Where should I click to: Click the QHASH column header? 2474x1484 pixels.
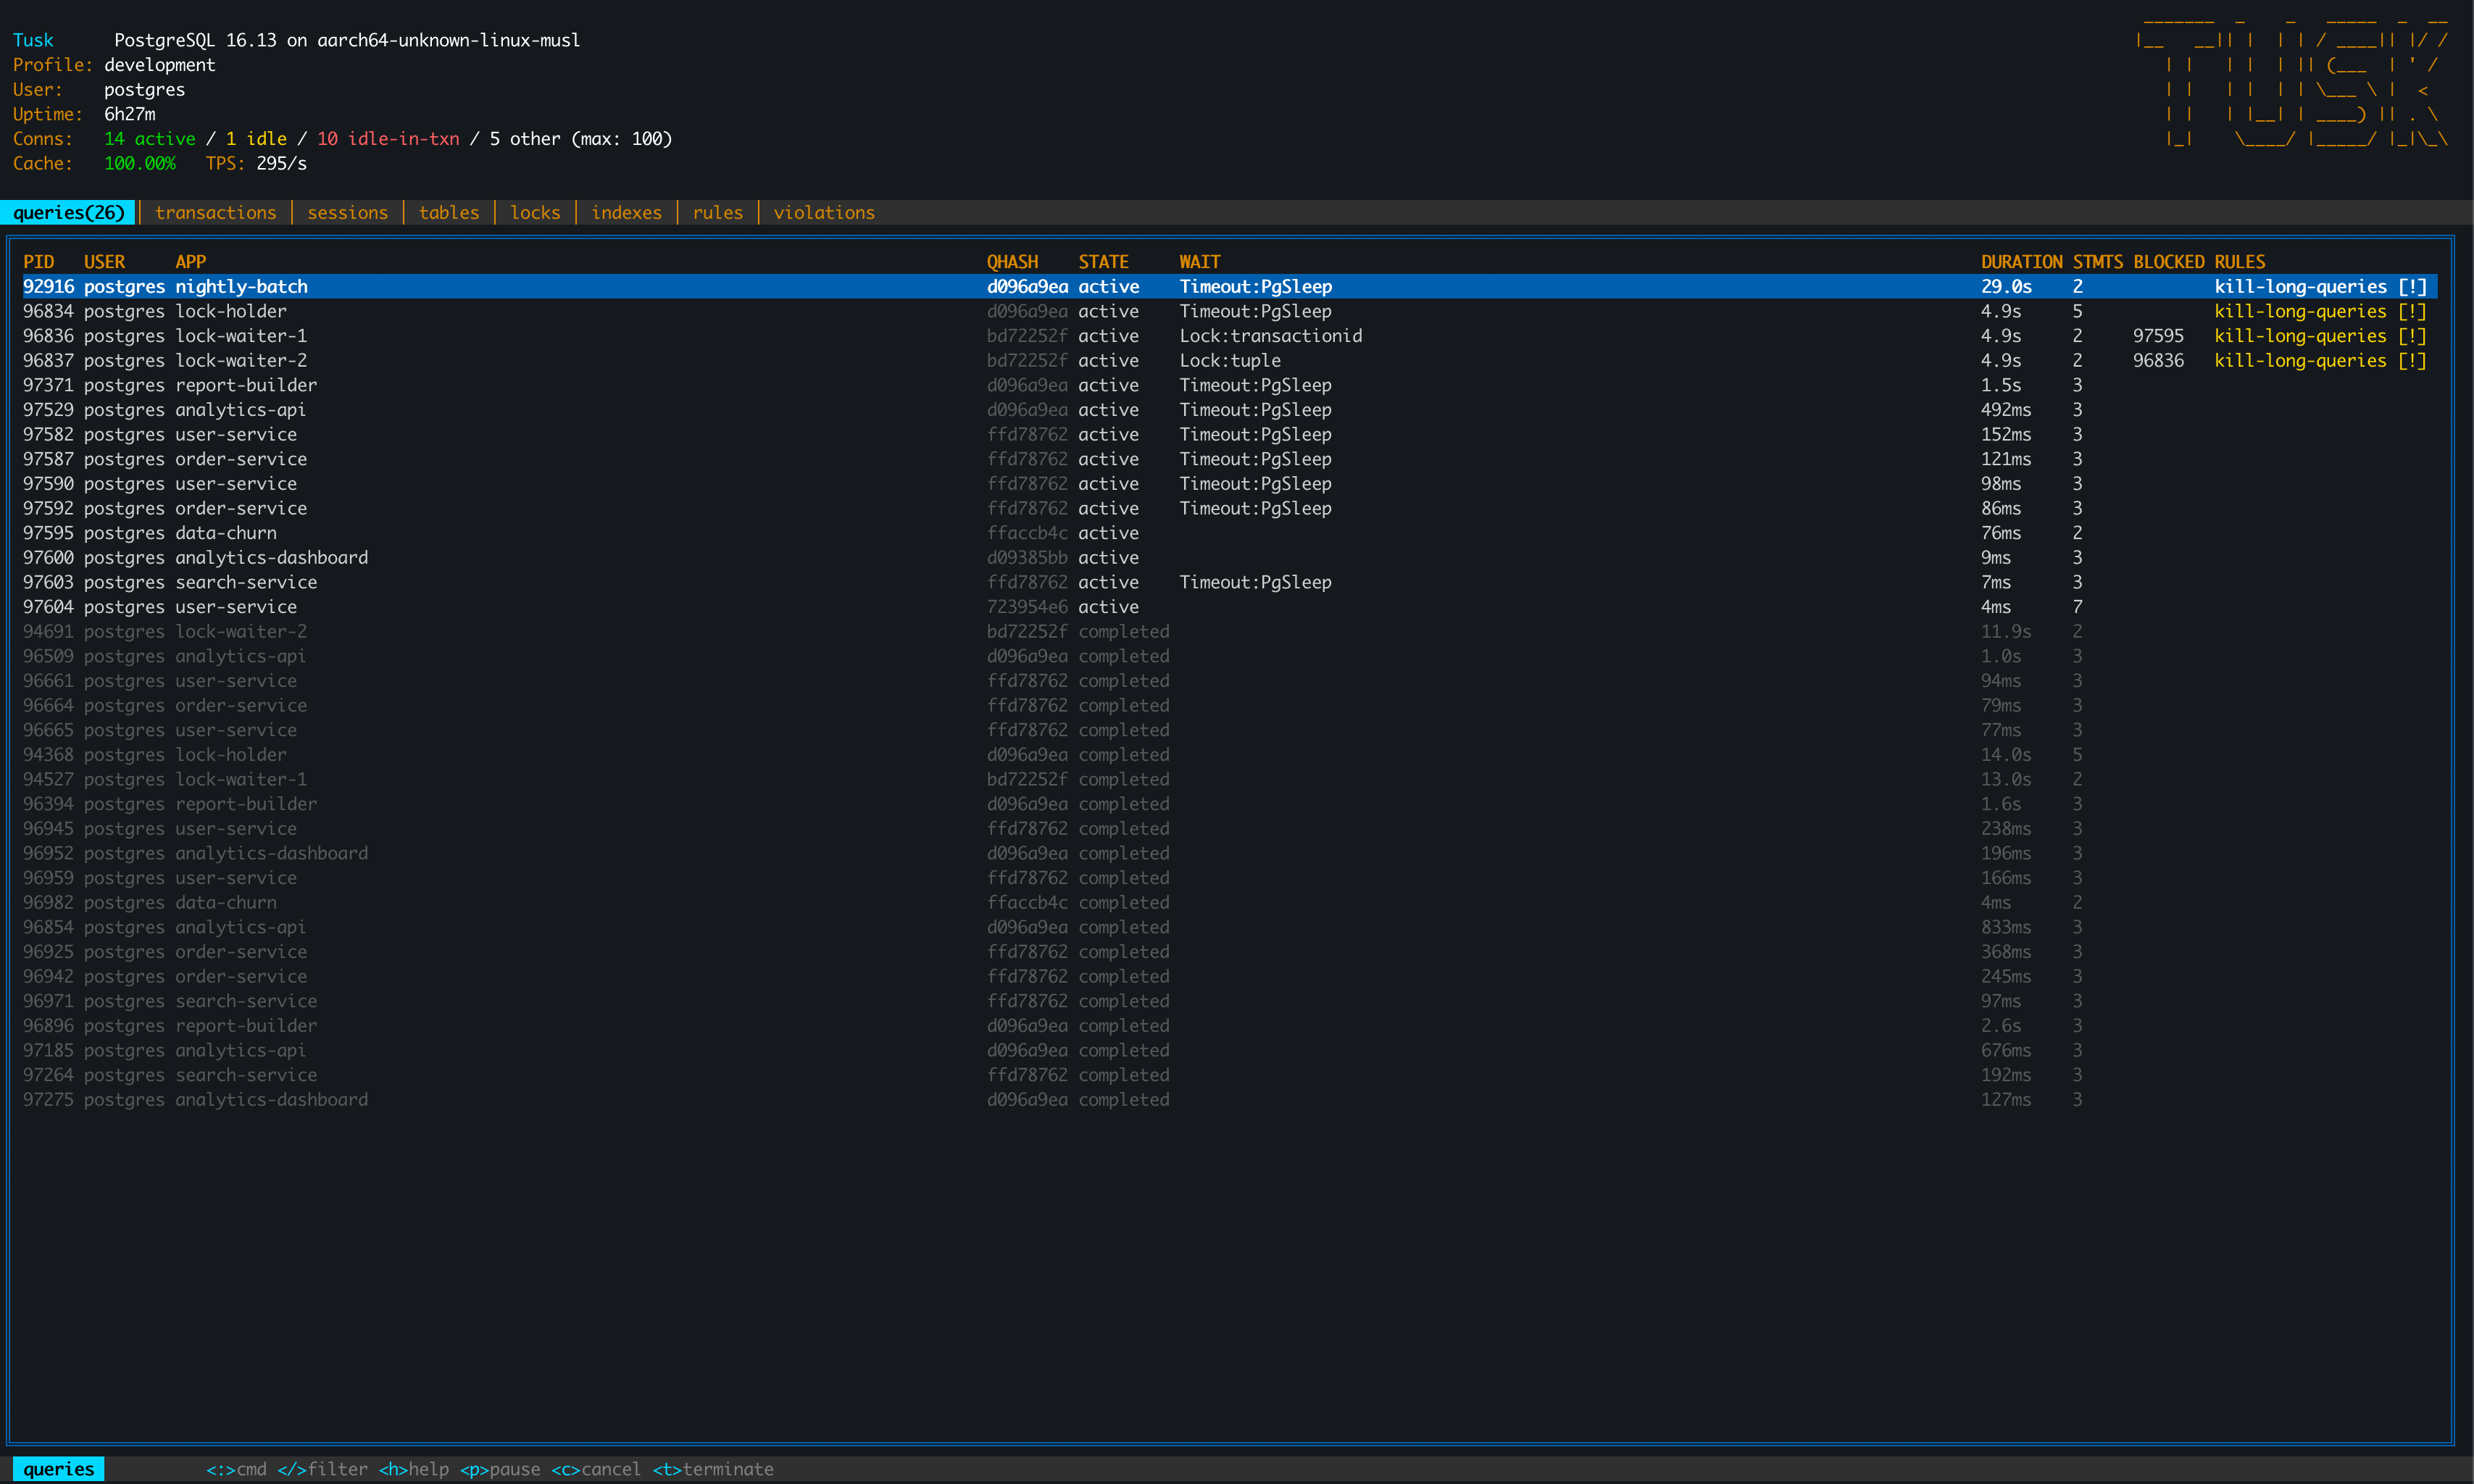pos(1012,262)
